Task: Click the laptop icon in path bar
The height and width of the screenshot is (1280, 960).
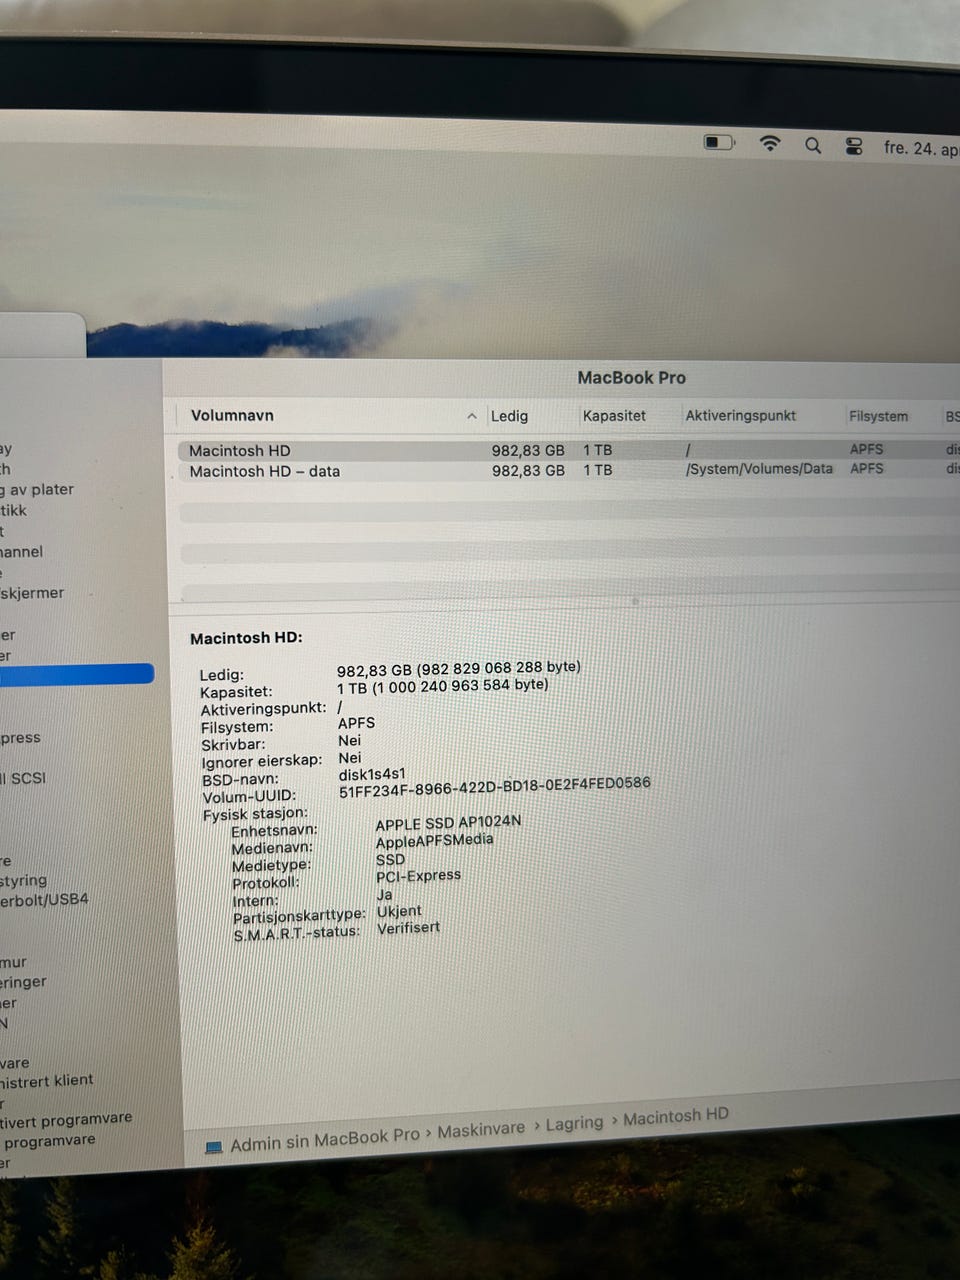Action: (x=214, y=1147)
